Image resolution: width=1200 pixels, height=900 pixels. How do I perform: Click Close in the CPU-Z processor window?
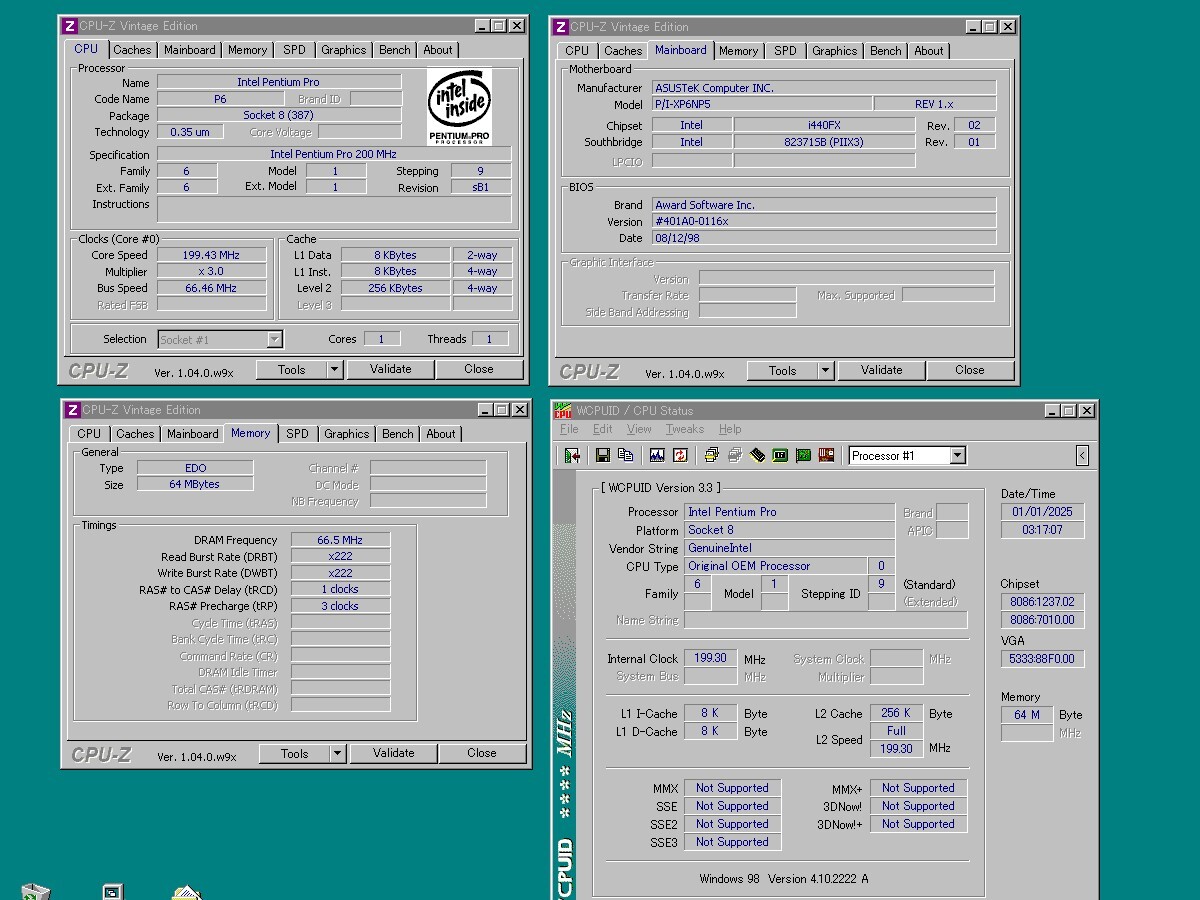coord(479,370)
